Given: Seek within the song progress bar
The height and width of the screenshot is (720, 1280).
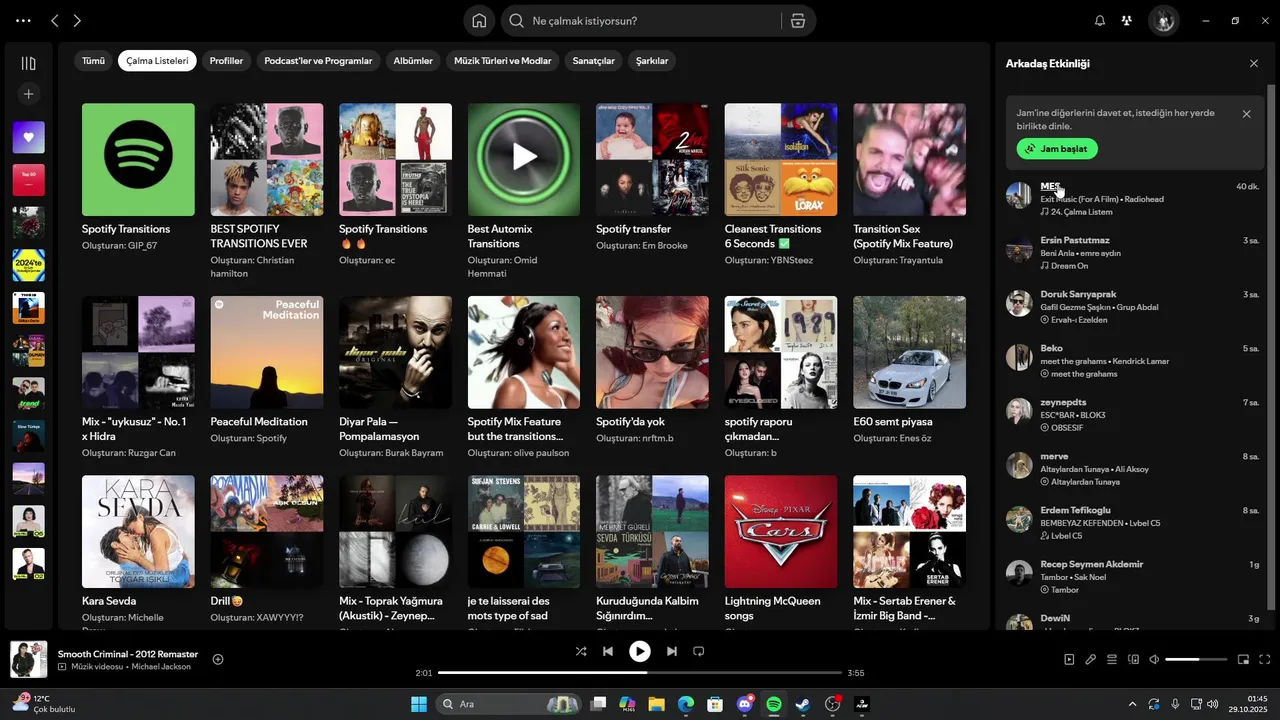Looking at the screenshot, I should point(640,673).
